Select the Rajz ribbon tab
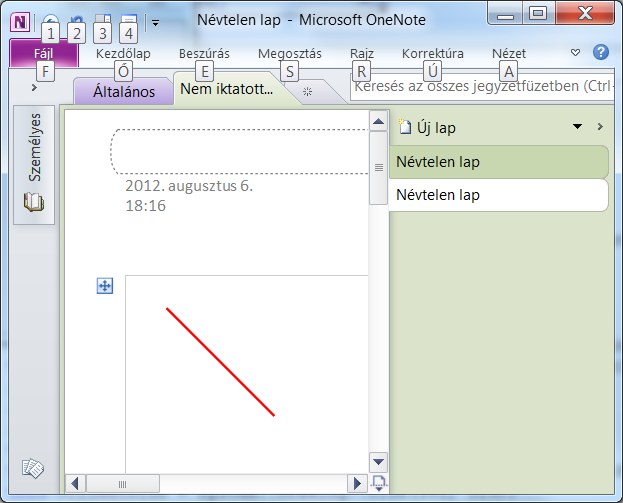The width and height of the screenshot is (623, 503). (362, 54)
